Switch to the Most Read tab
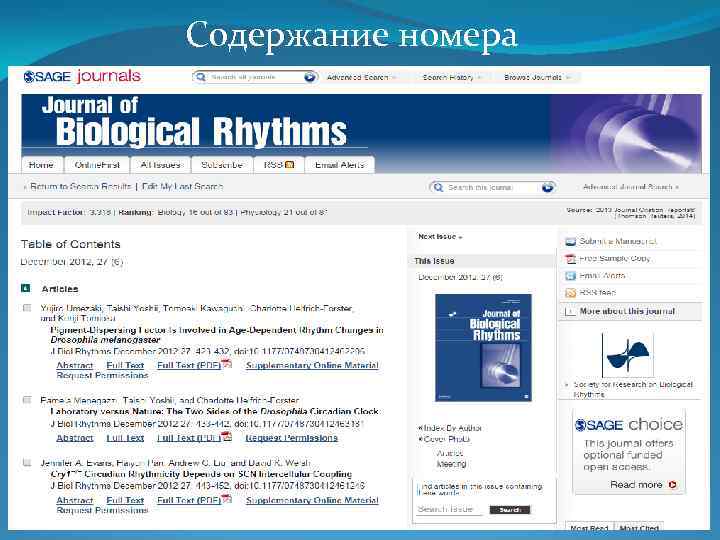 [x=589, y=529]
